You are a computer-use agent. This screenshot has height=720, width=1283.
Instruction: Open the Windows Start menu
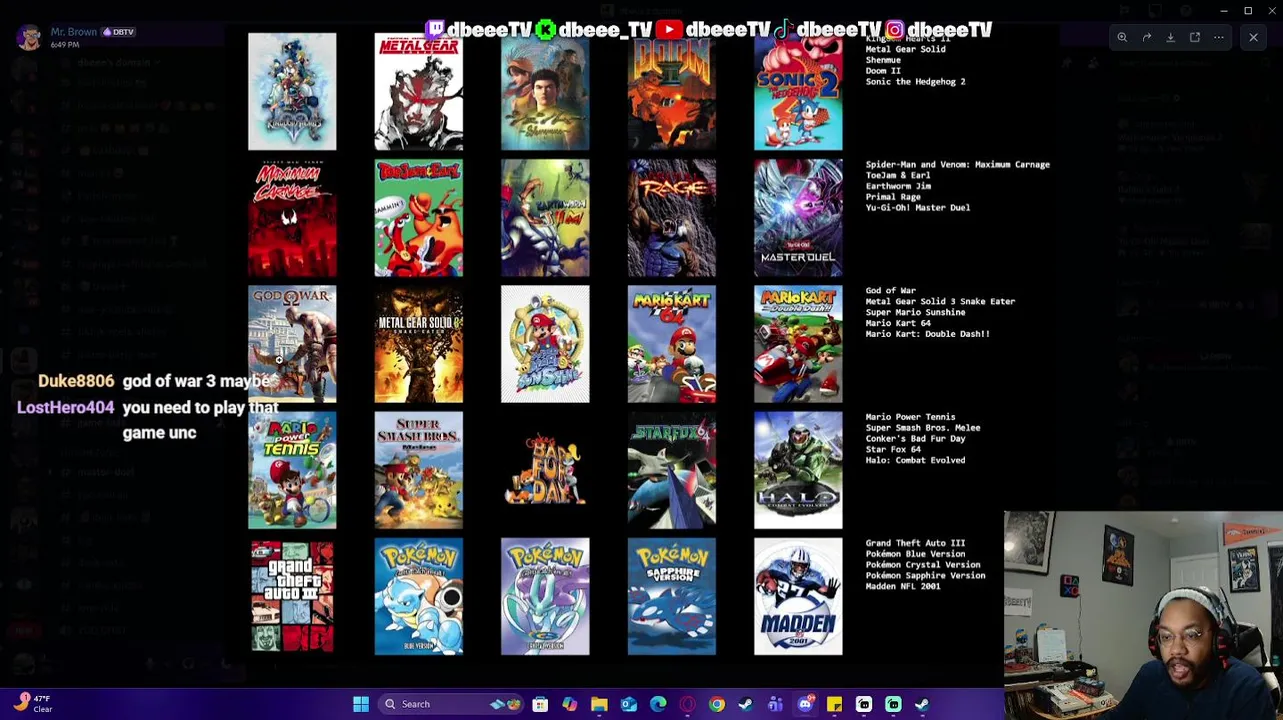(x=361, y=704)
